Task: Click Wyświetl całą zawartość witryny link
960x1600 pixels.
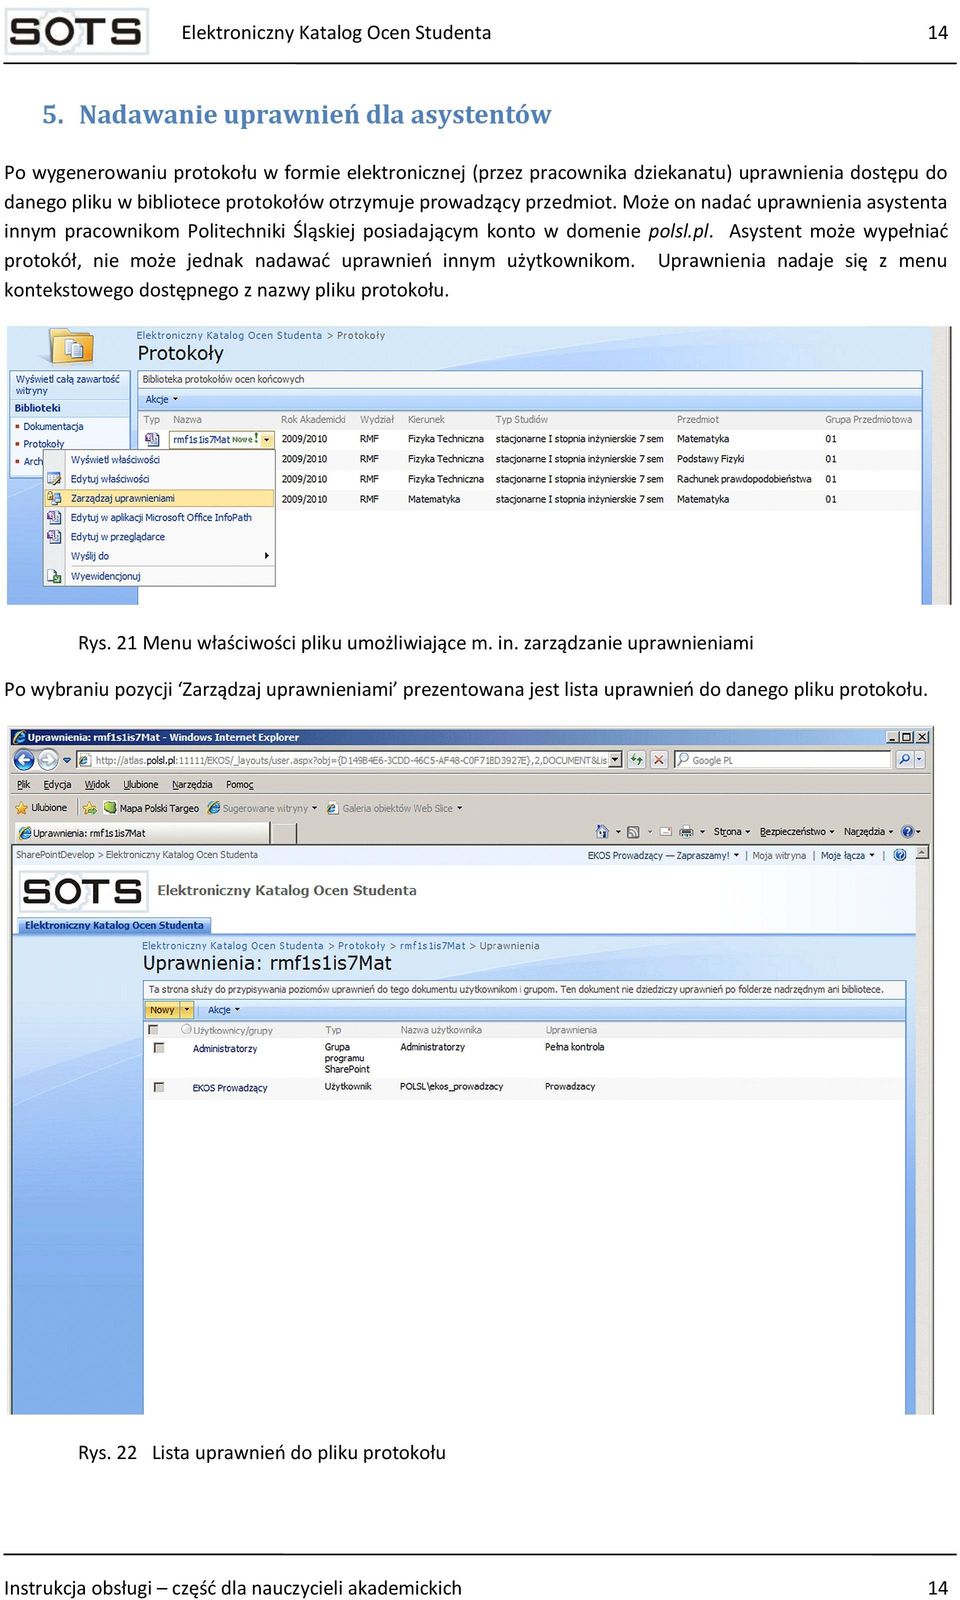Action: tap(67, 385)
